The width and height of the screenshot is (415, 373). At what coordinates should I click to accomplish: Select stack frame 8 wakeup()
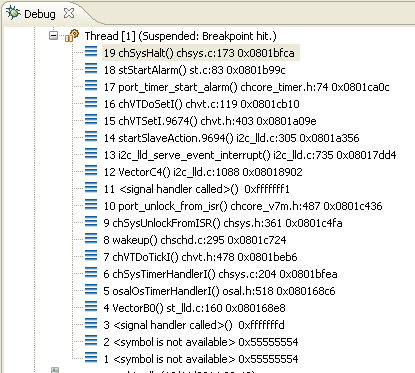195,240
